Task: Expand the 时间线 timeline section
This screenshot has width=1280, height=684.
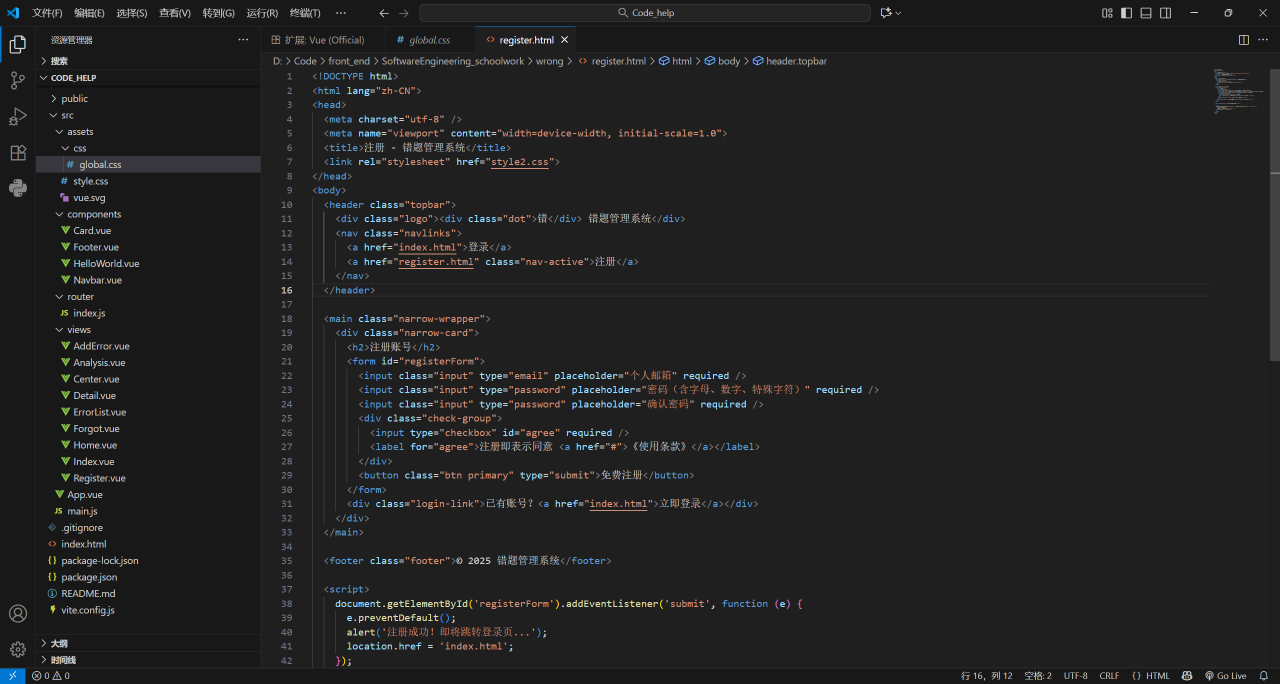Action: coord(148,660)
